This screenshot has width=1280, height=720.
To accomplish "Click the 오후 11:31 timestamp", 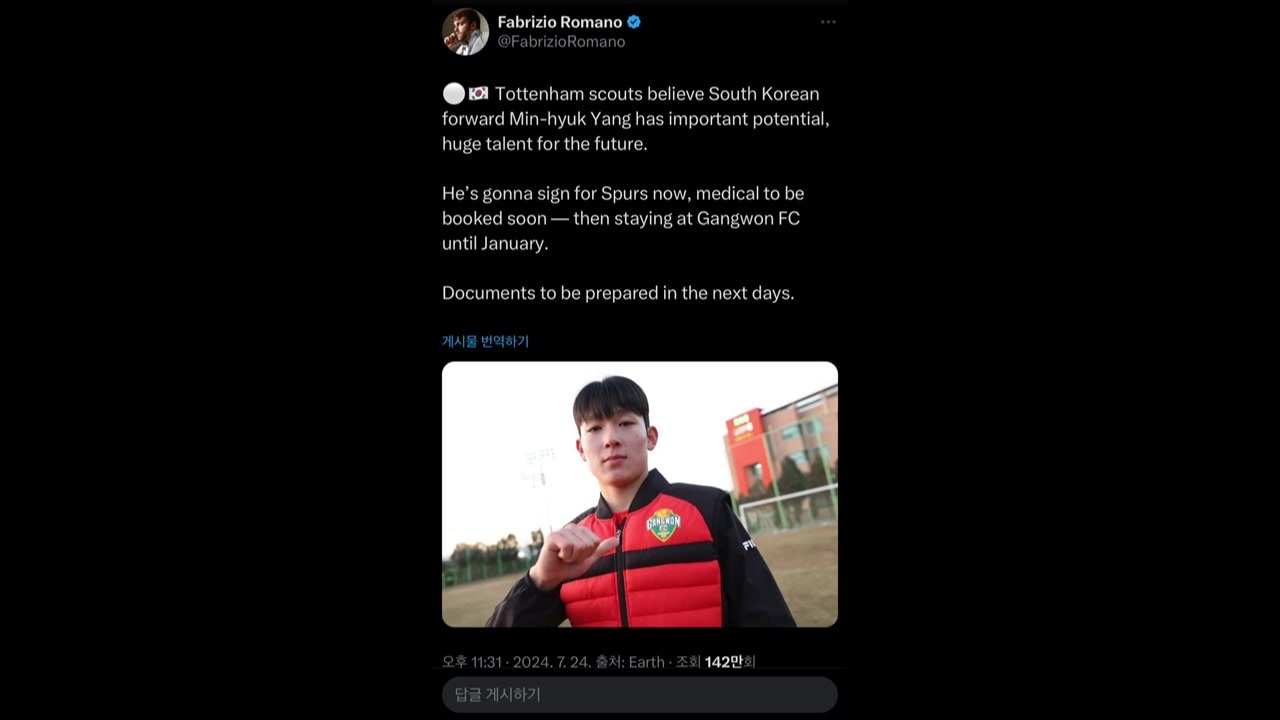I will [473, 661].
